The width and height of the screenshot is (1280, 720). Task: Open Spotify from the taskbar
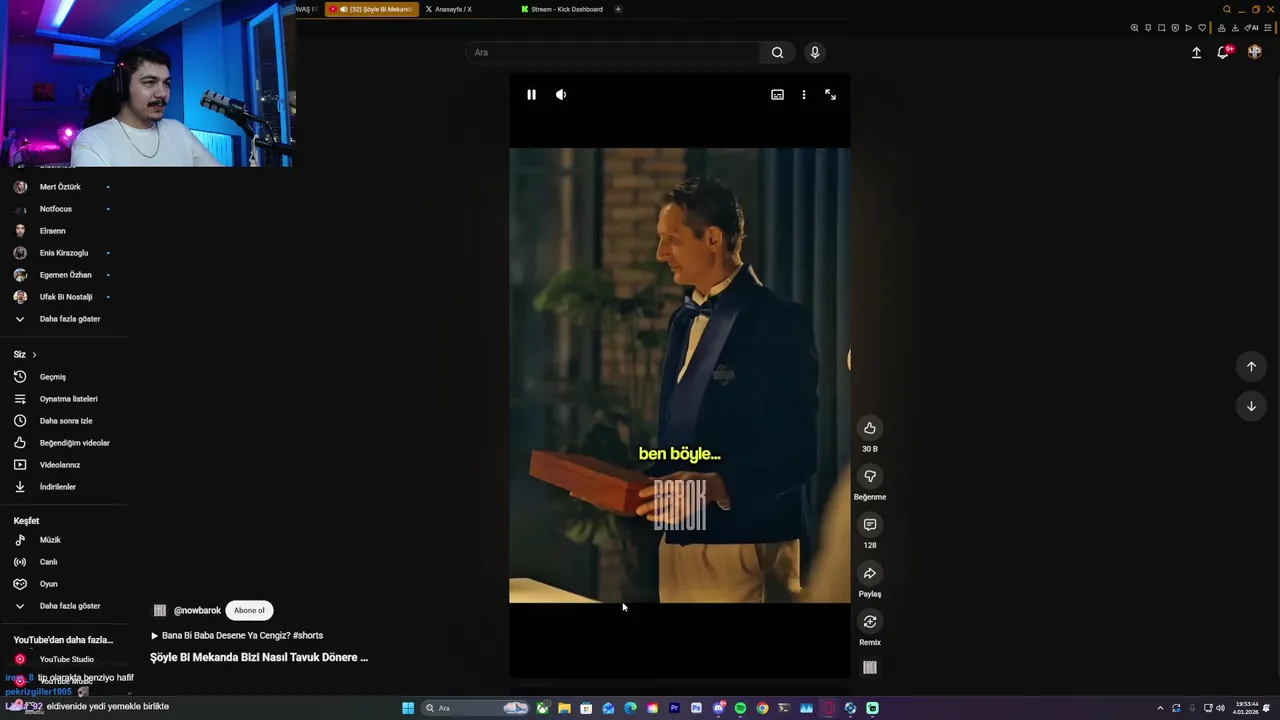740,708
